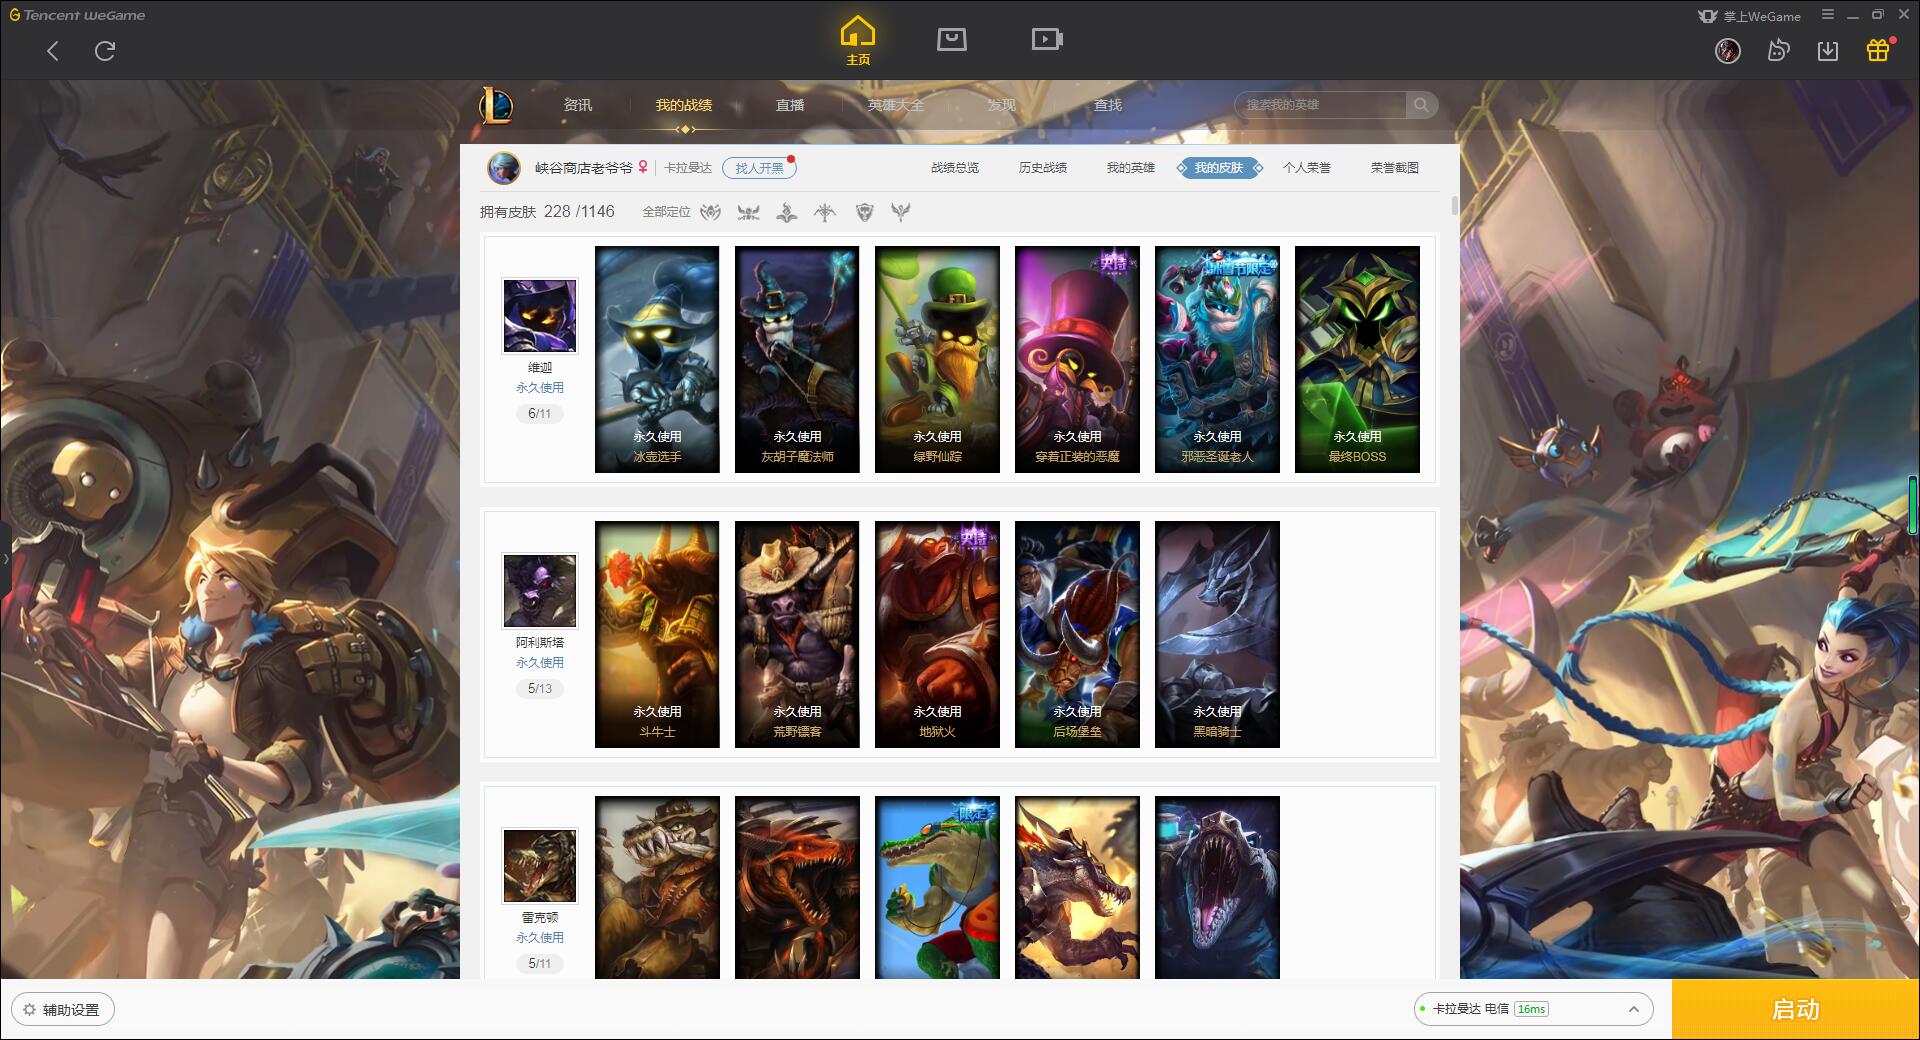The width and height of the screenshot is (1920, 1040).
Task: Open the download manager icon
Action: click(x=1828, y=51)
